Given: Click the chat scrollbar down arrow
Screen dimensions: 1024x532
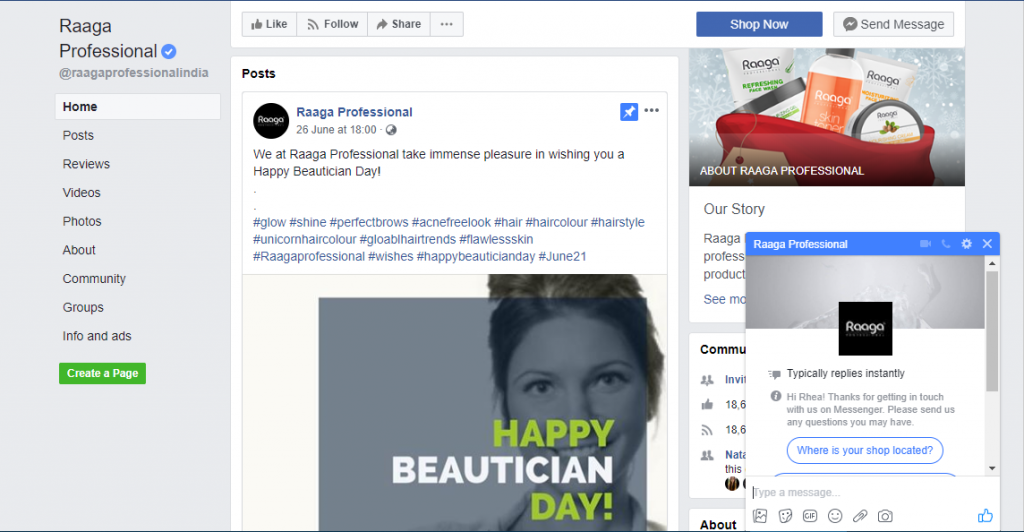Looking at the screenshot, I should pyautogui.click(x=992, y=468).
